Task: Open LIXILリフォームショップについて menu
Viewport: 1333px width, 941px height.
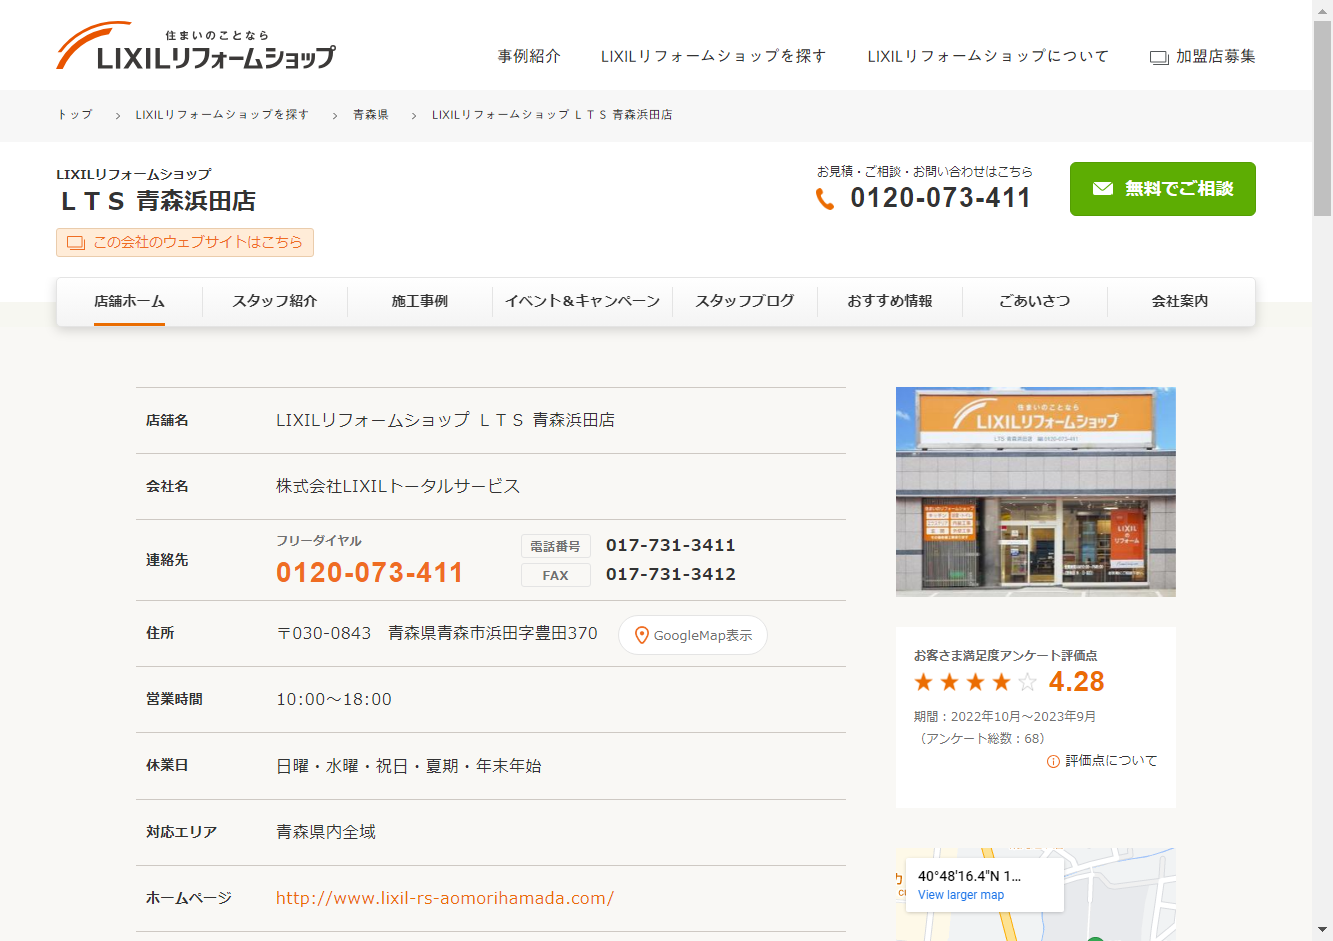Action: pos(988,56)
